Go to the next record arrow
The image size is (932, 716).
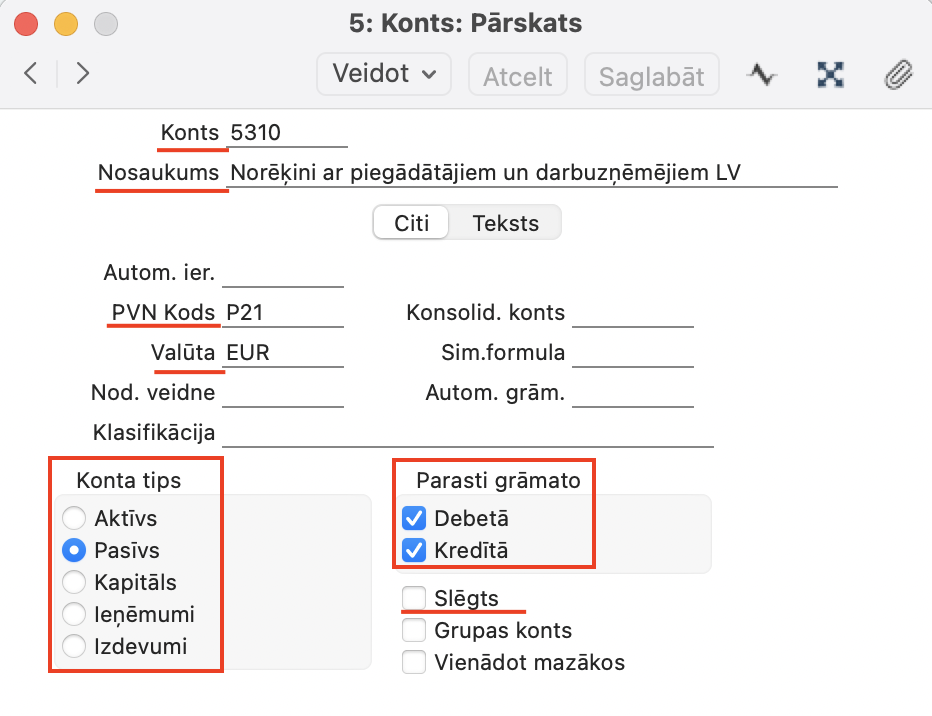(x=83, y=74)
